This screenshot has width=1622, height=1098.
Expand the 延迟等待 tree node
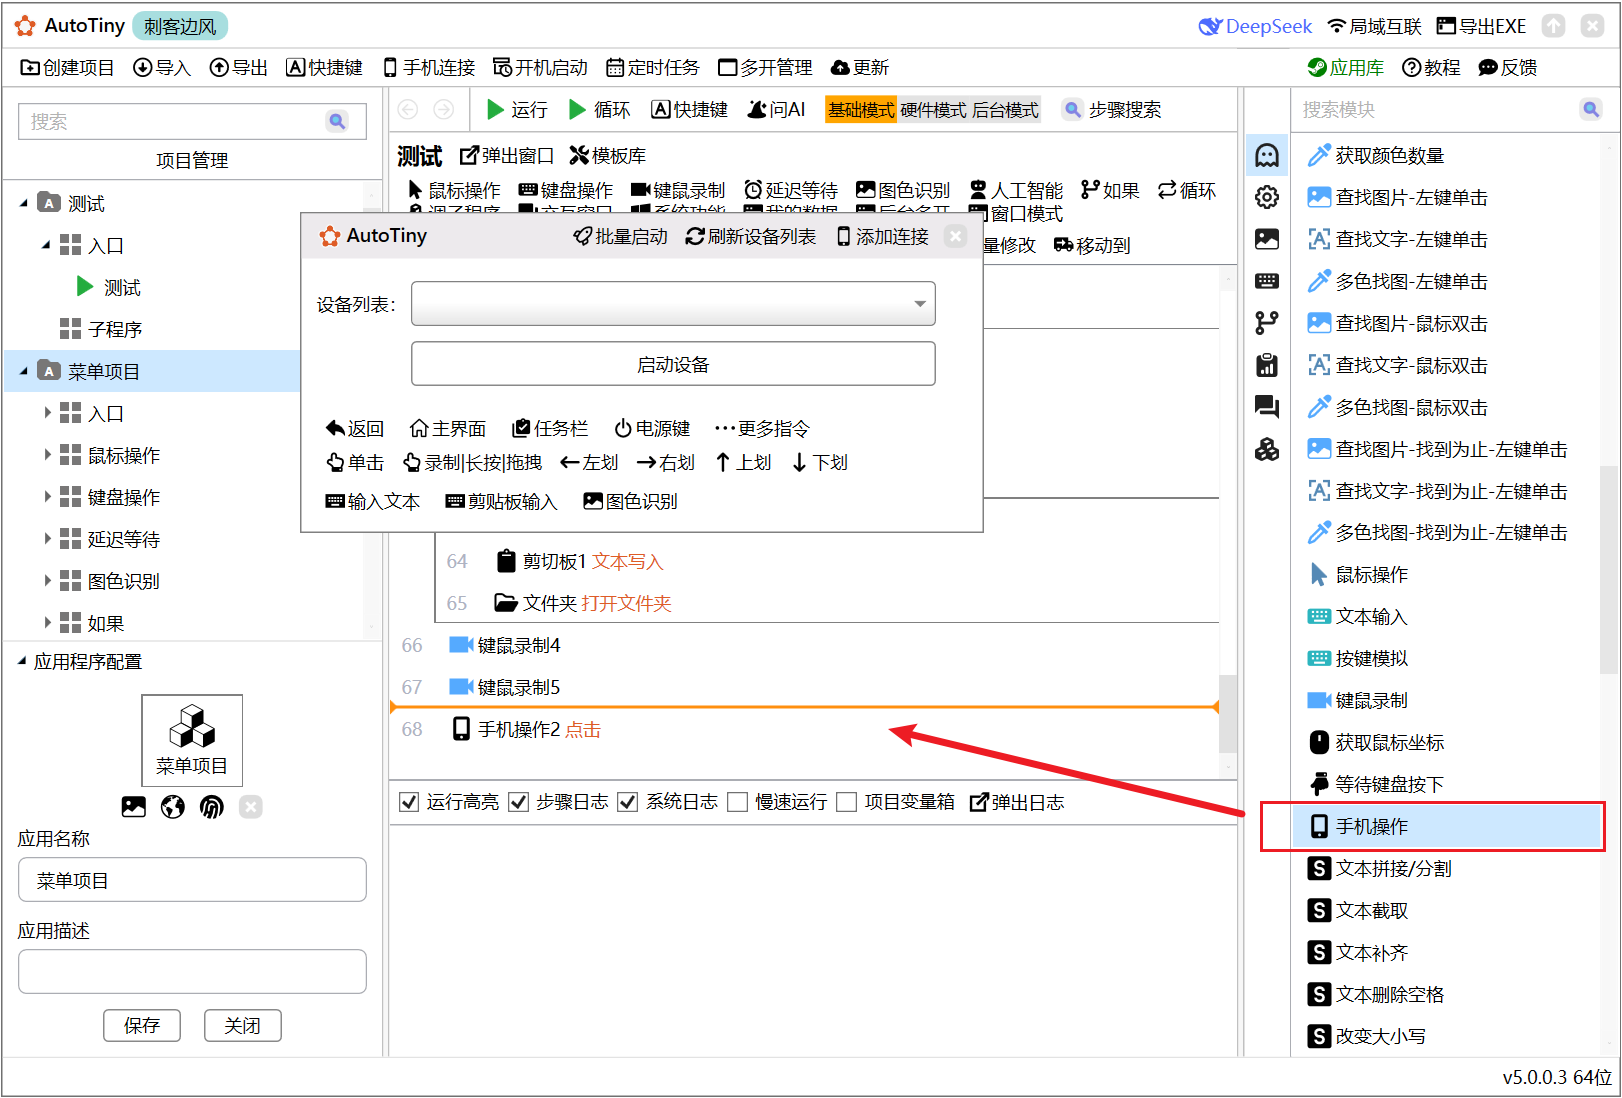point(47,539)
